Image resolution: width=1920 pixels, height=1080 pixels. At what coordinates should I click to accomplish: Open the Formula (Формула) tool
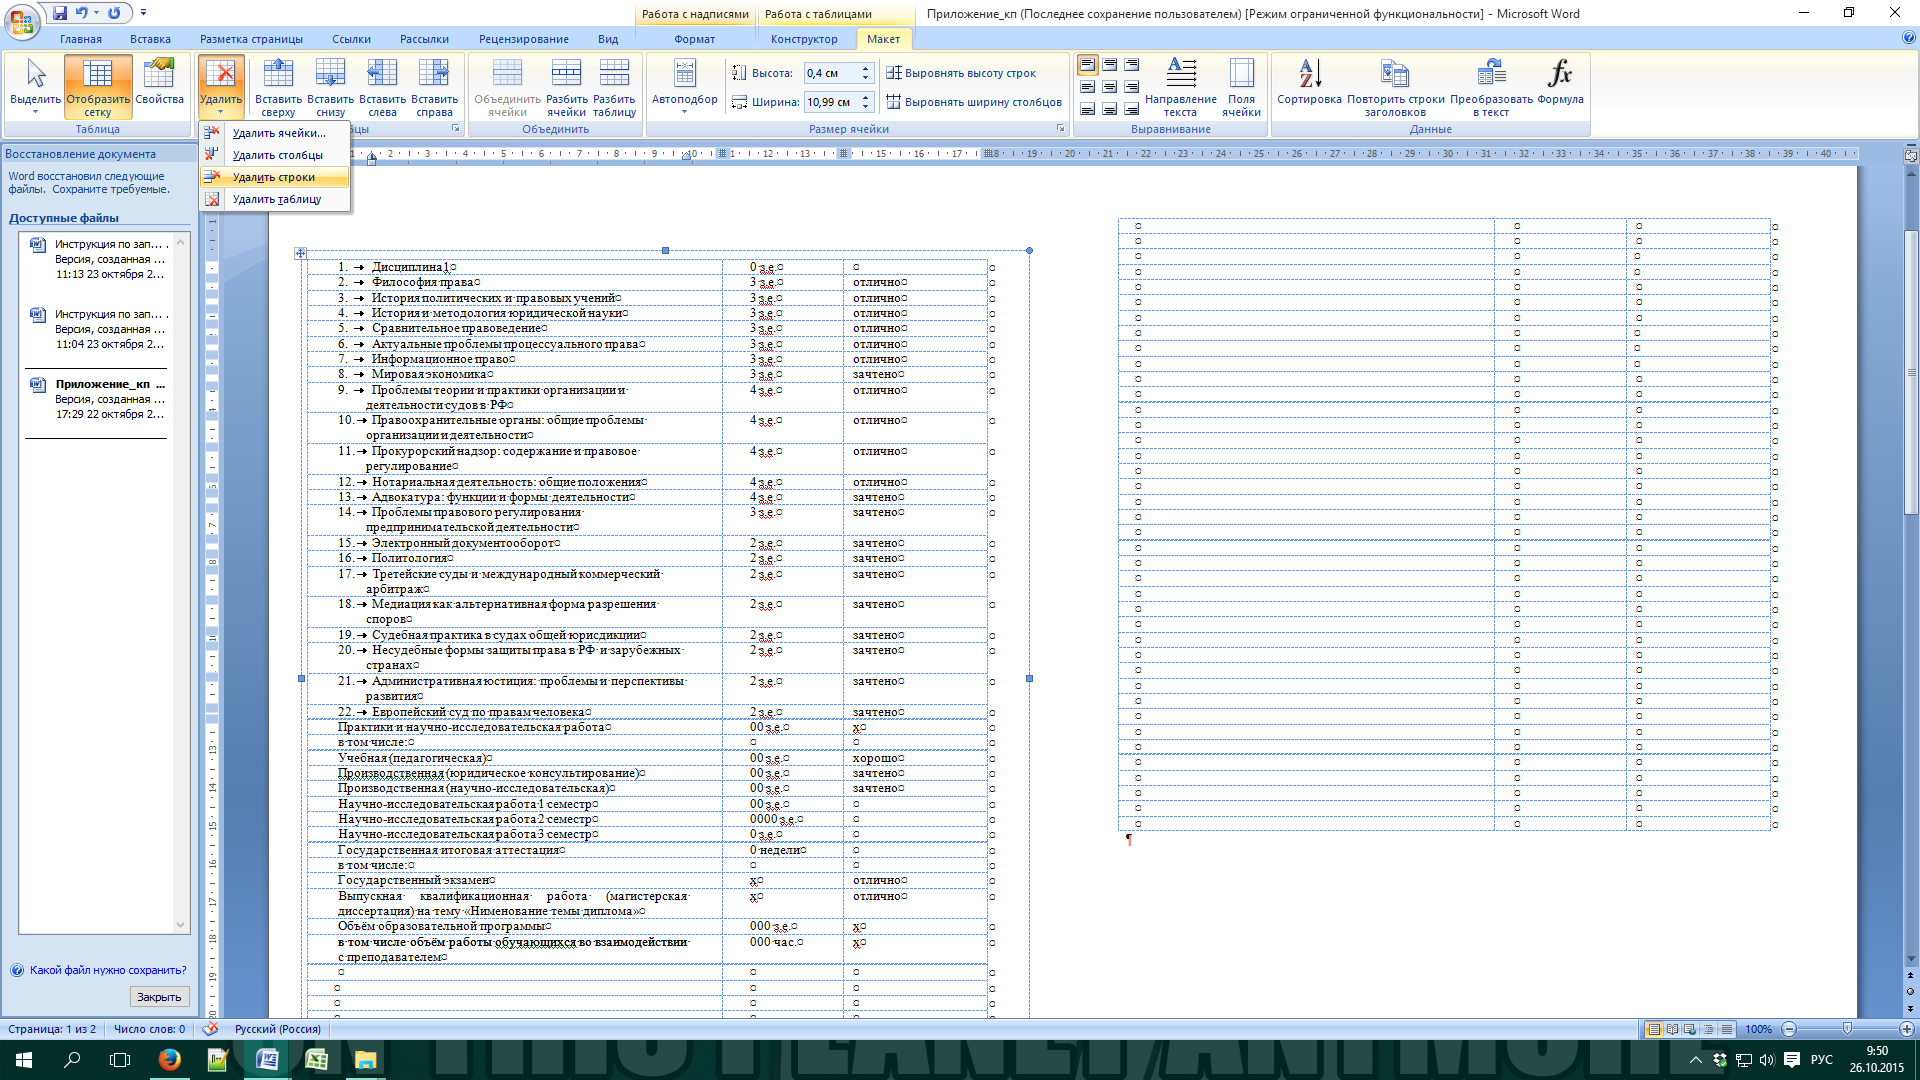point(1560,86)
